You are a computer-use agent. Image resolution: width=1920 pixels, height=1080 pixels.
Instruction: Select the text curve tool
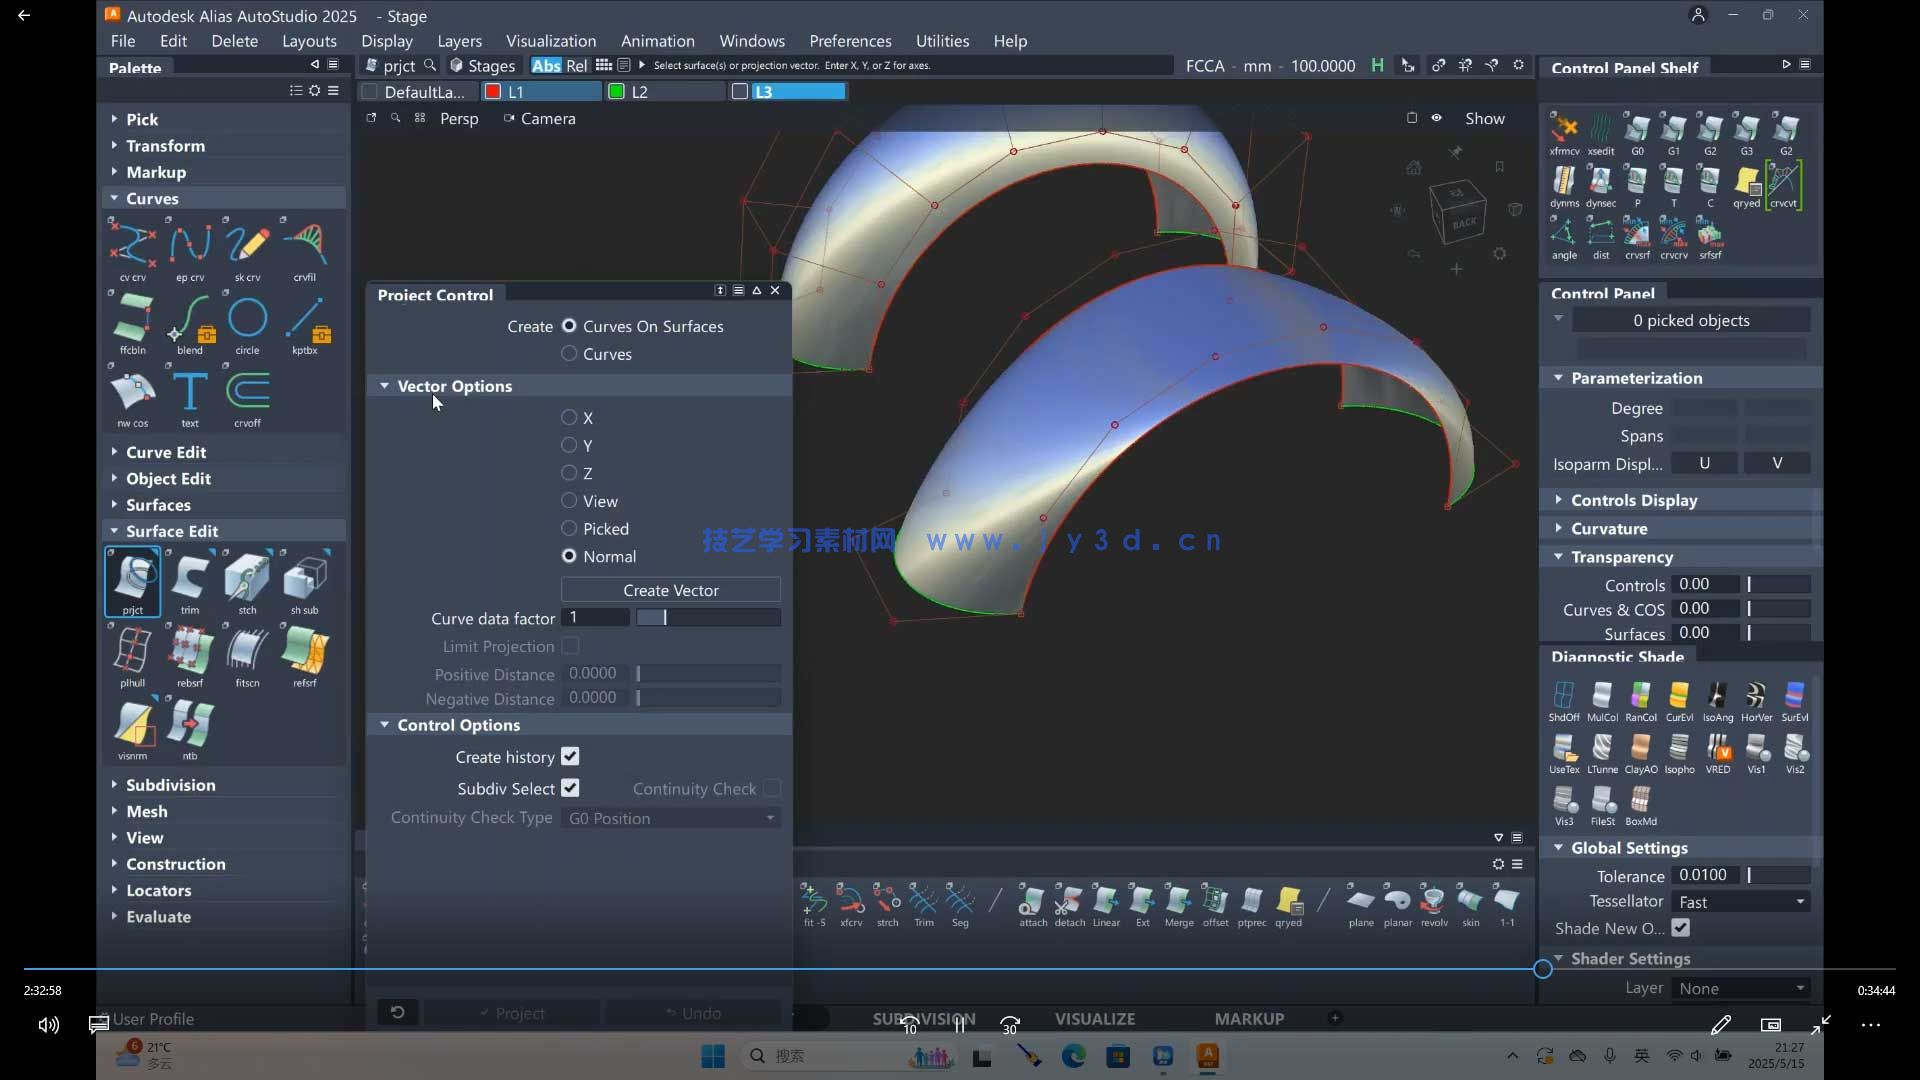pos(190,392)
